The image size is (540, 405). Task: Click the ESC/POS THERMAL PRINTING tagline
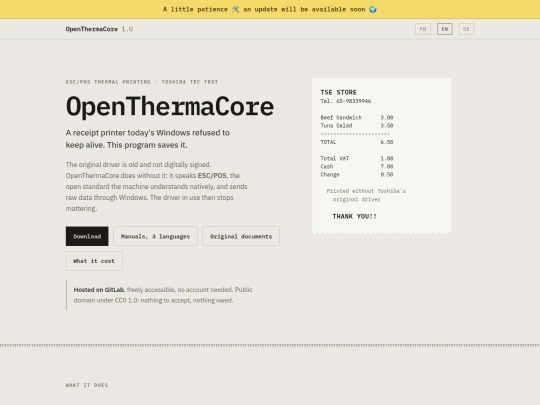142,82
